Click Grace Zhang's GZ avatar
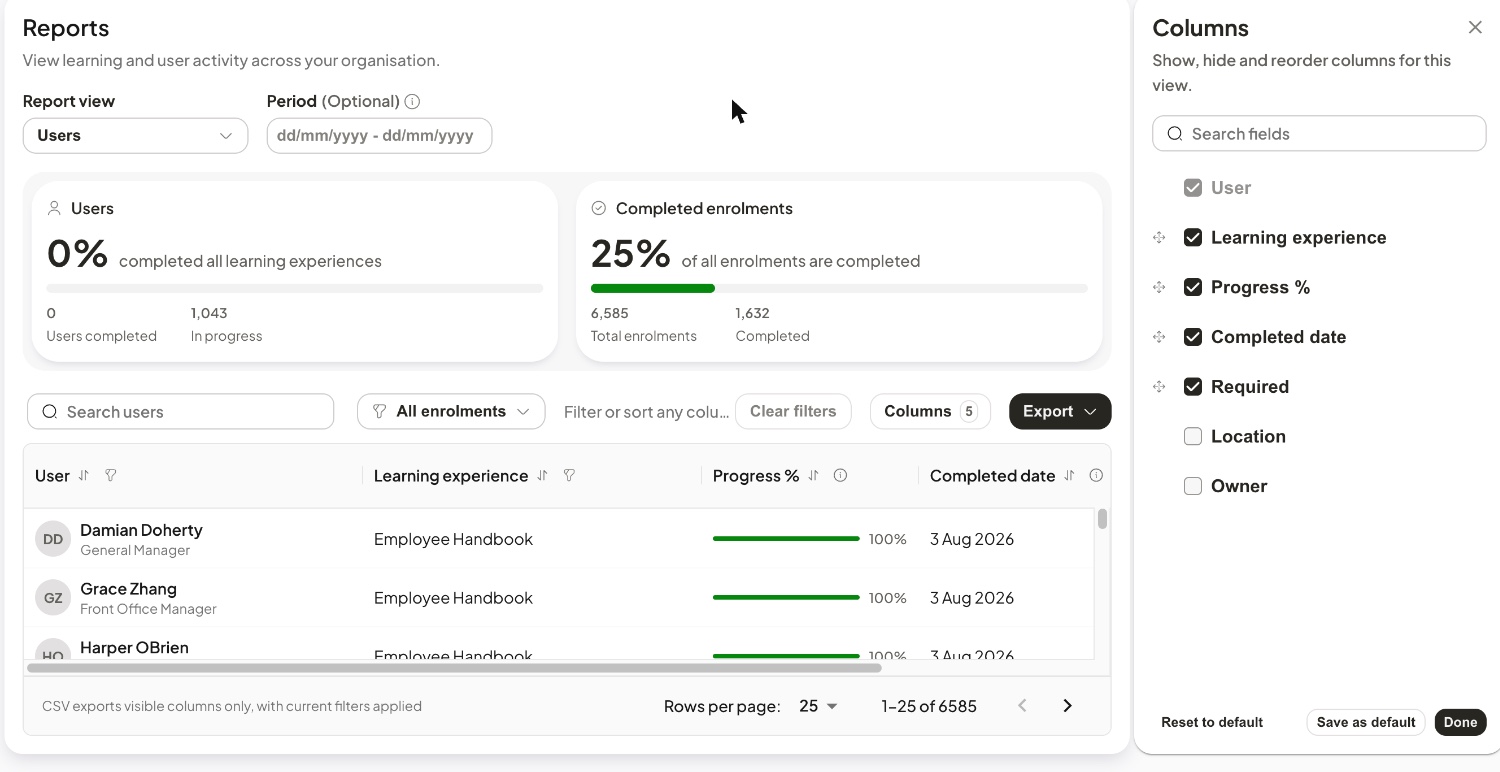Viewport: 1500px width, 772px height. pyautogui.click(x=53, y=598)
